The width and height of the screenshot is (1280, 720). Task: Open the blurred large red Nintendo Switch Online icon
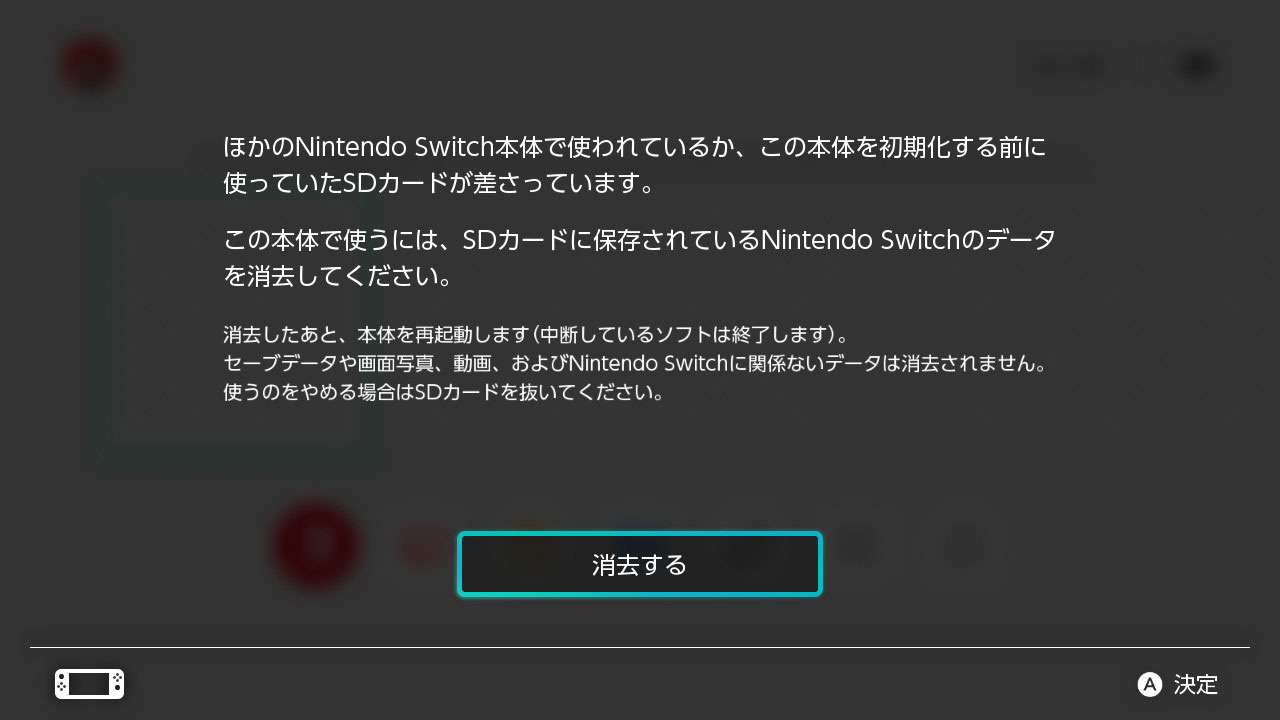click(316, 546)
